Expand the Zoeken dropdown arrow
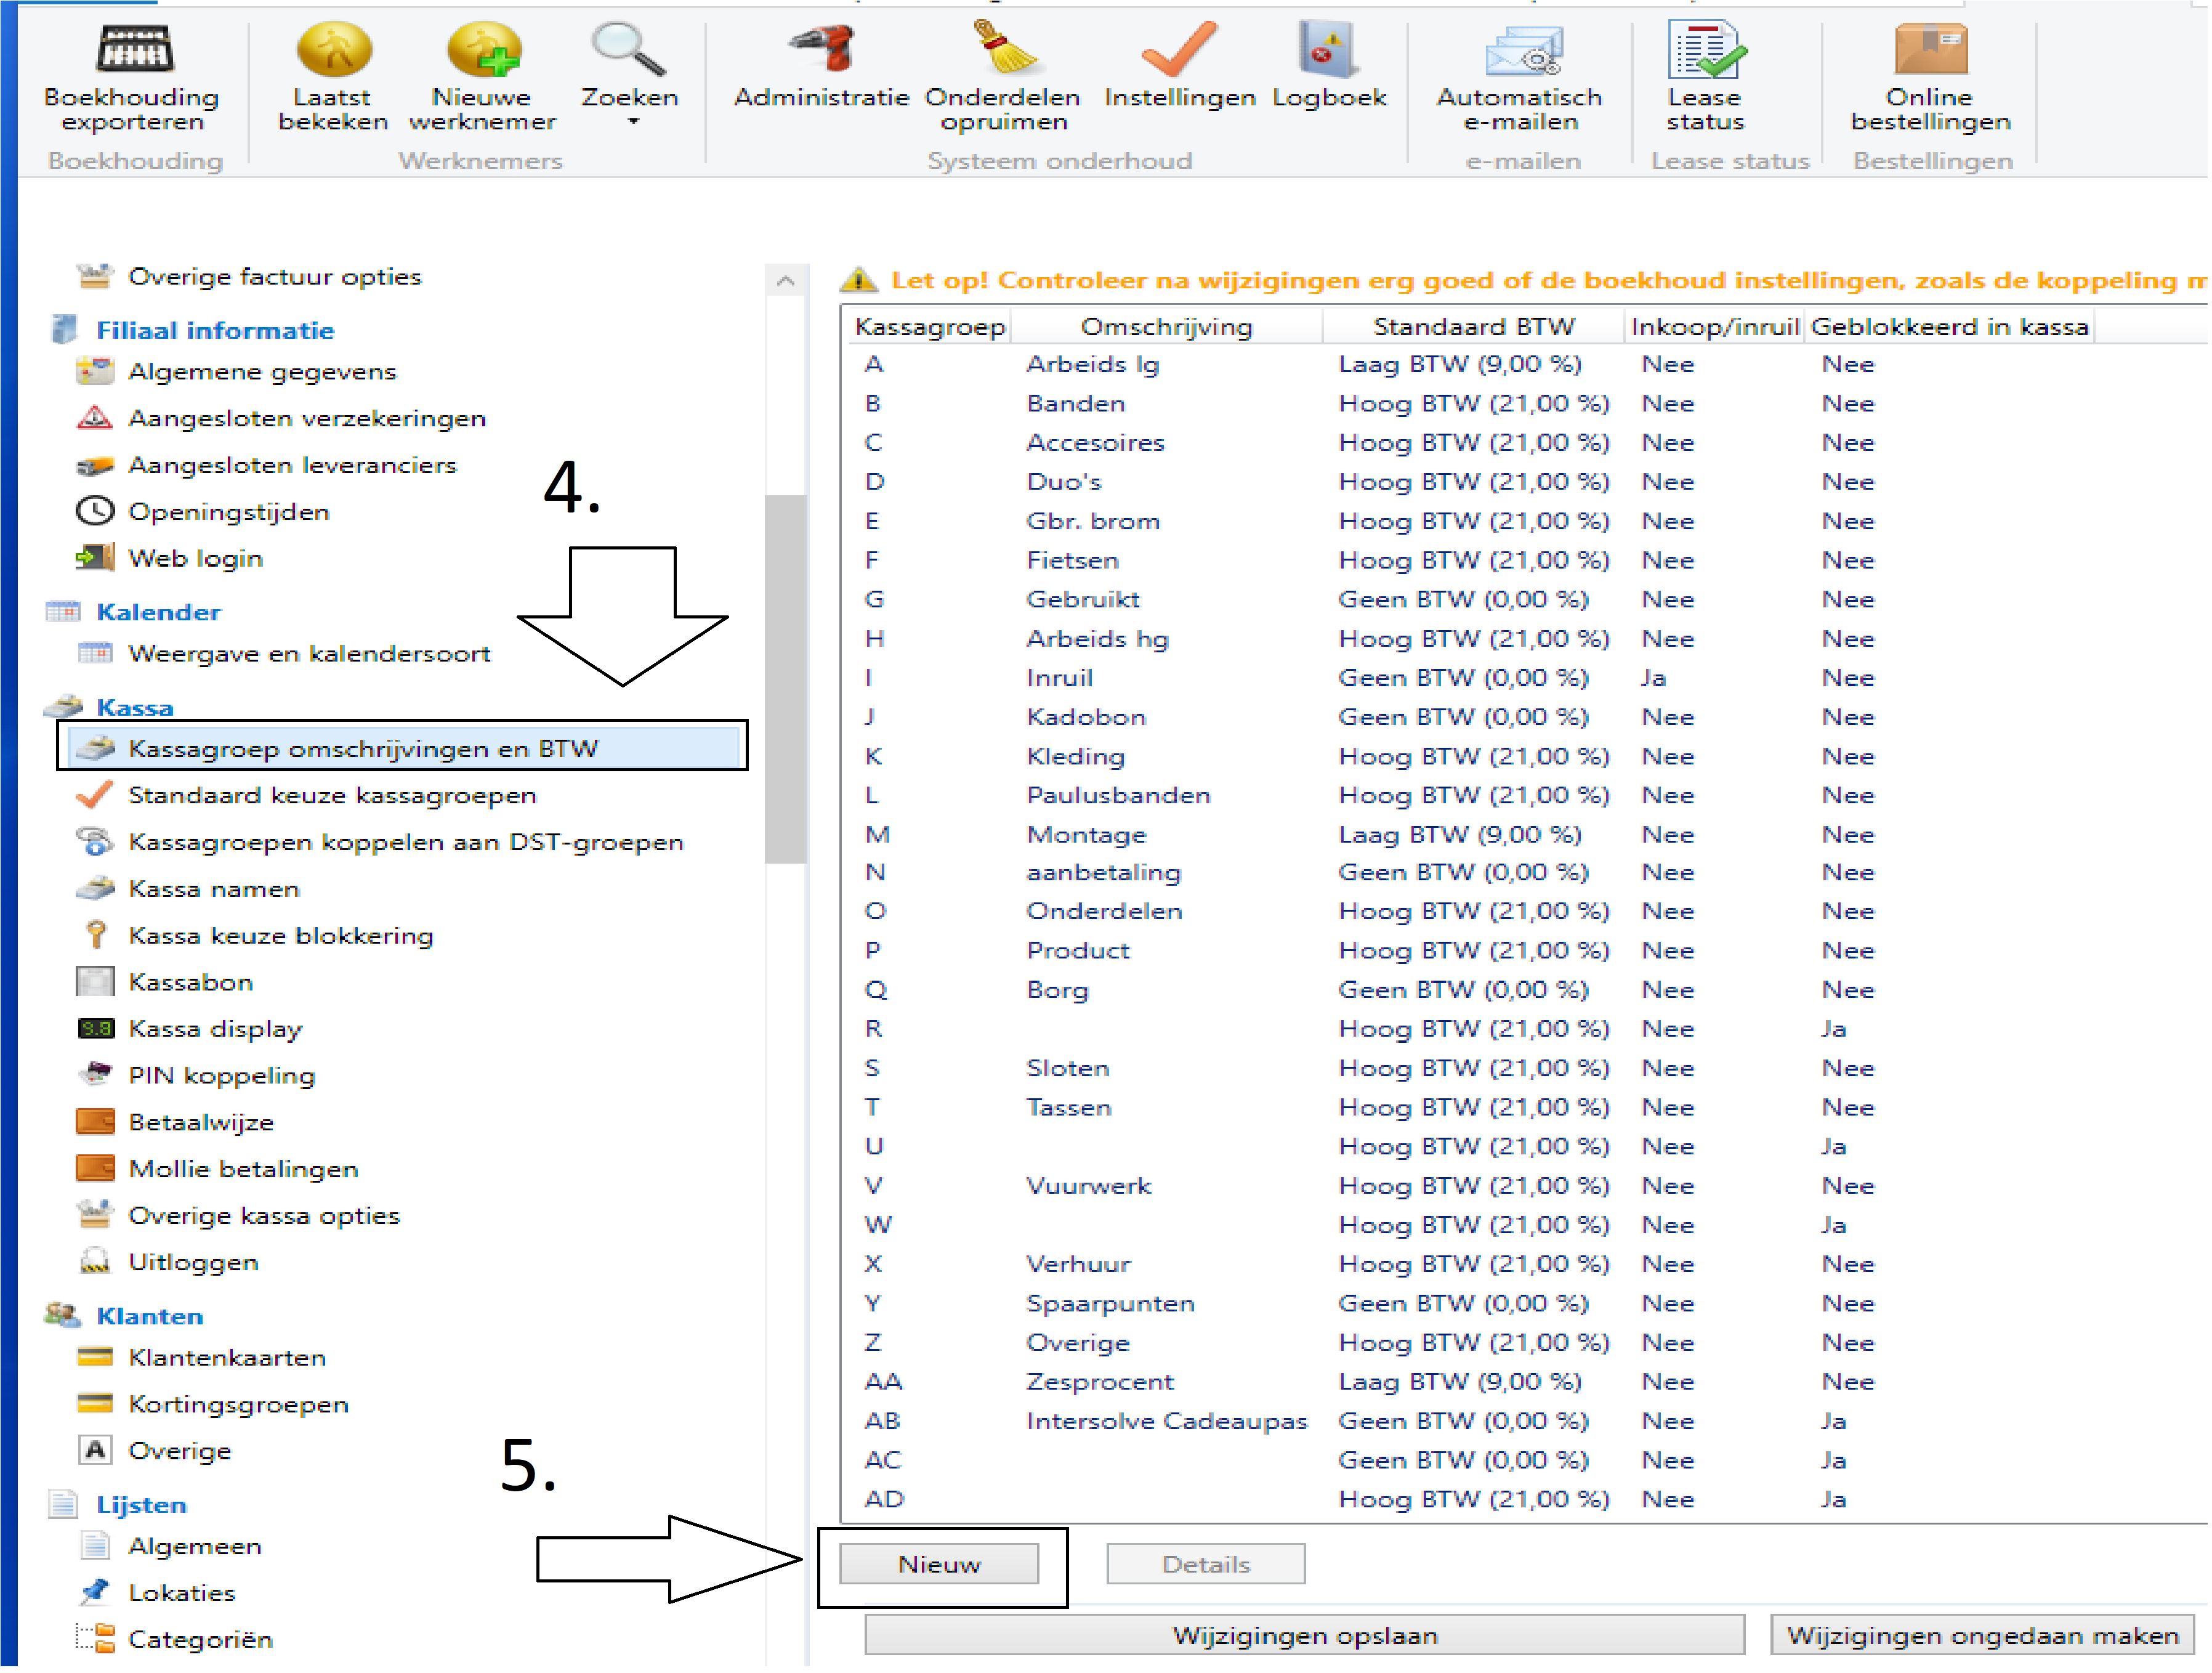 point(633,122)
